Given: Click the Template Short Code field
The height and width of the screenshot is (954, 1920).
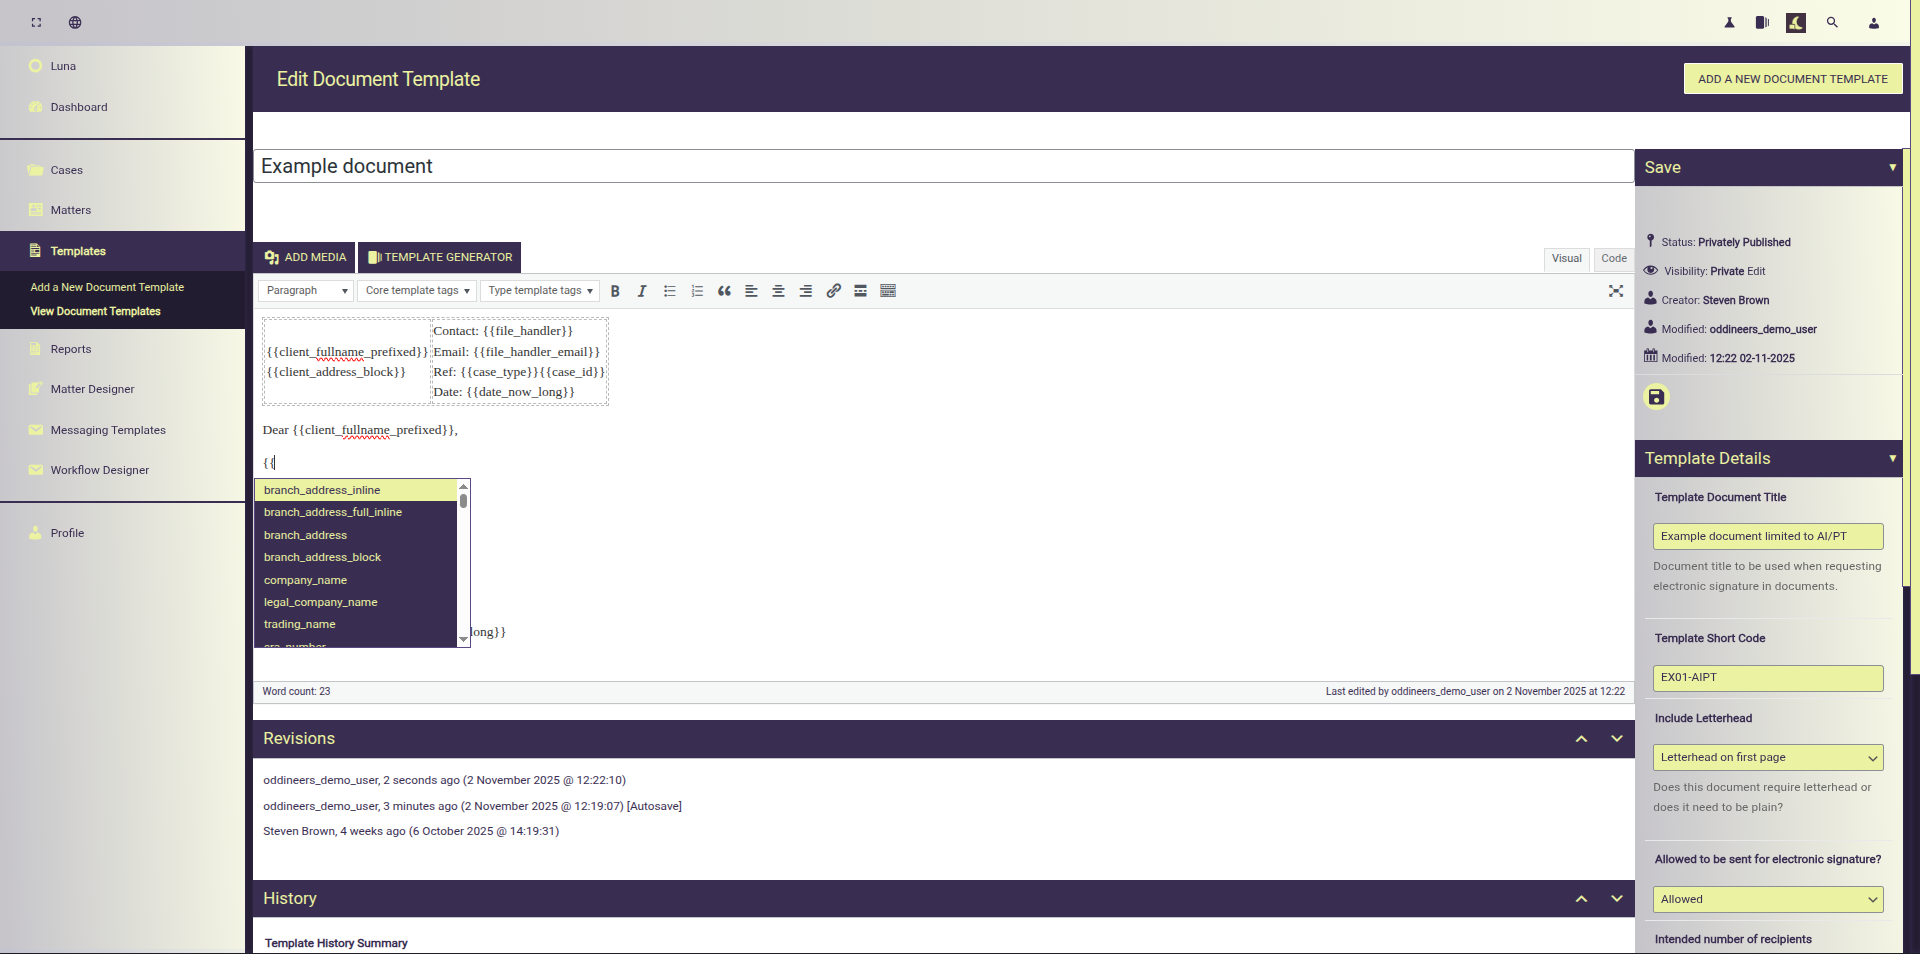Looking at the screenshot, I should click(x=1767, y=678).
